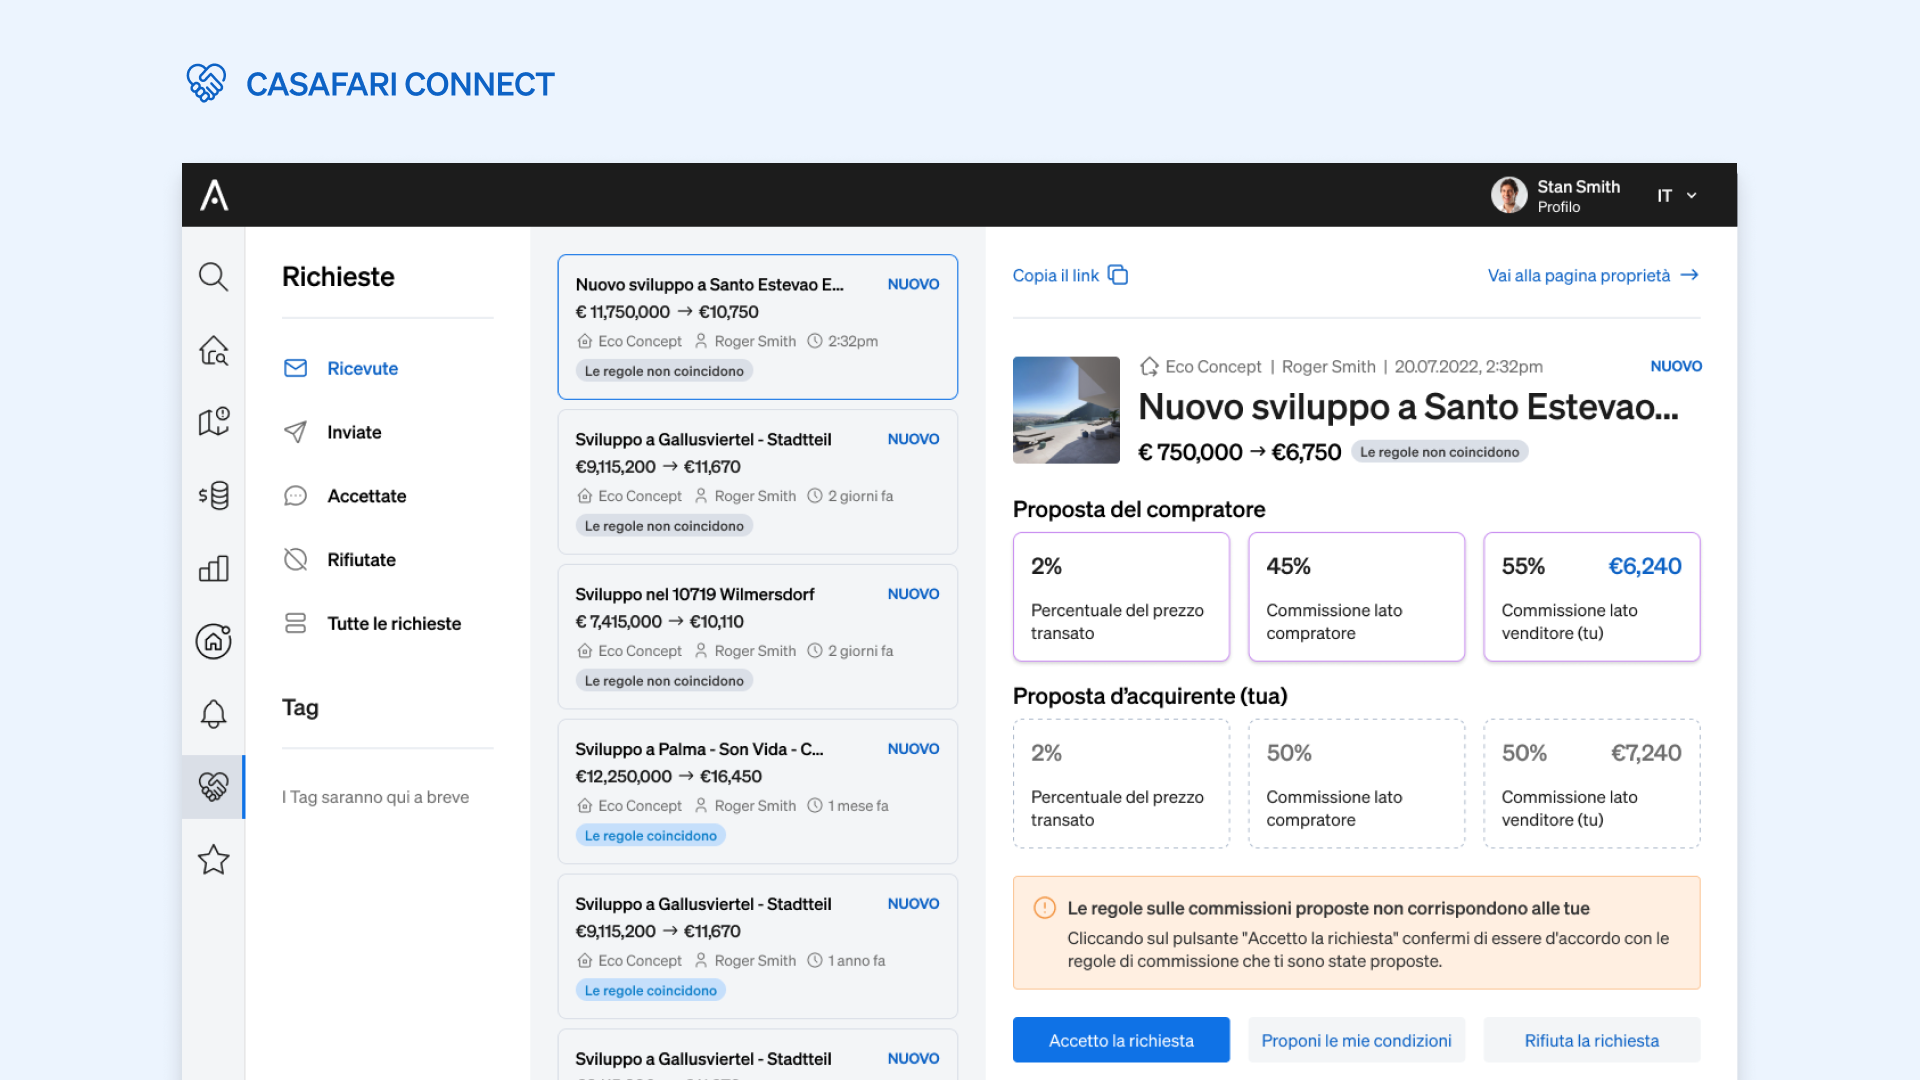Click the Santo Estevao property thumbnail image
This screenshot has width=1920, height=1080.
[1066, 410]
